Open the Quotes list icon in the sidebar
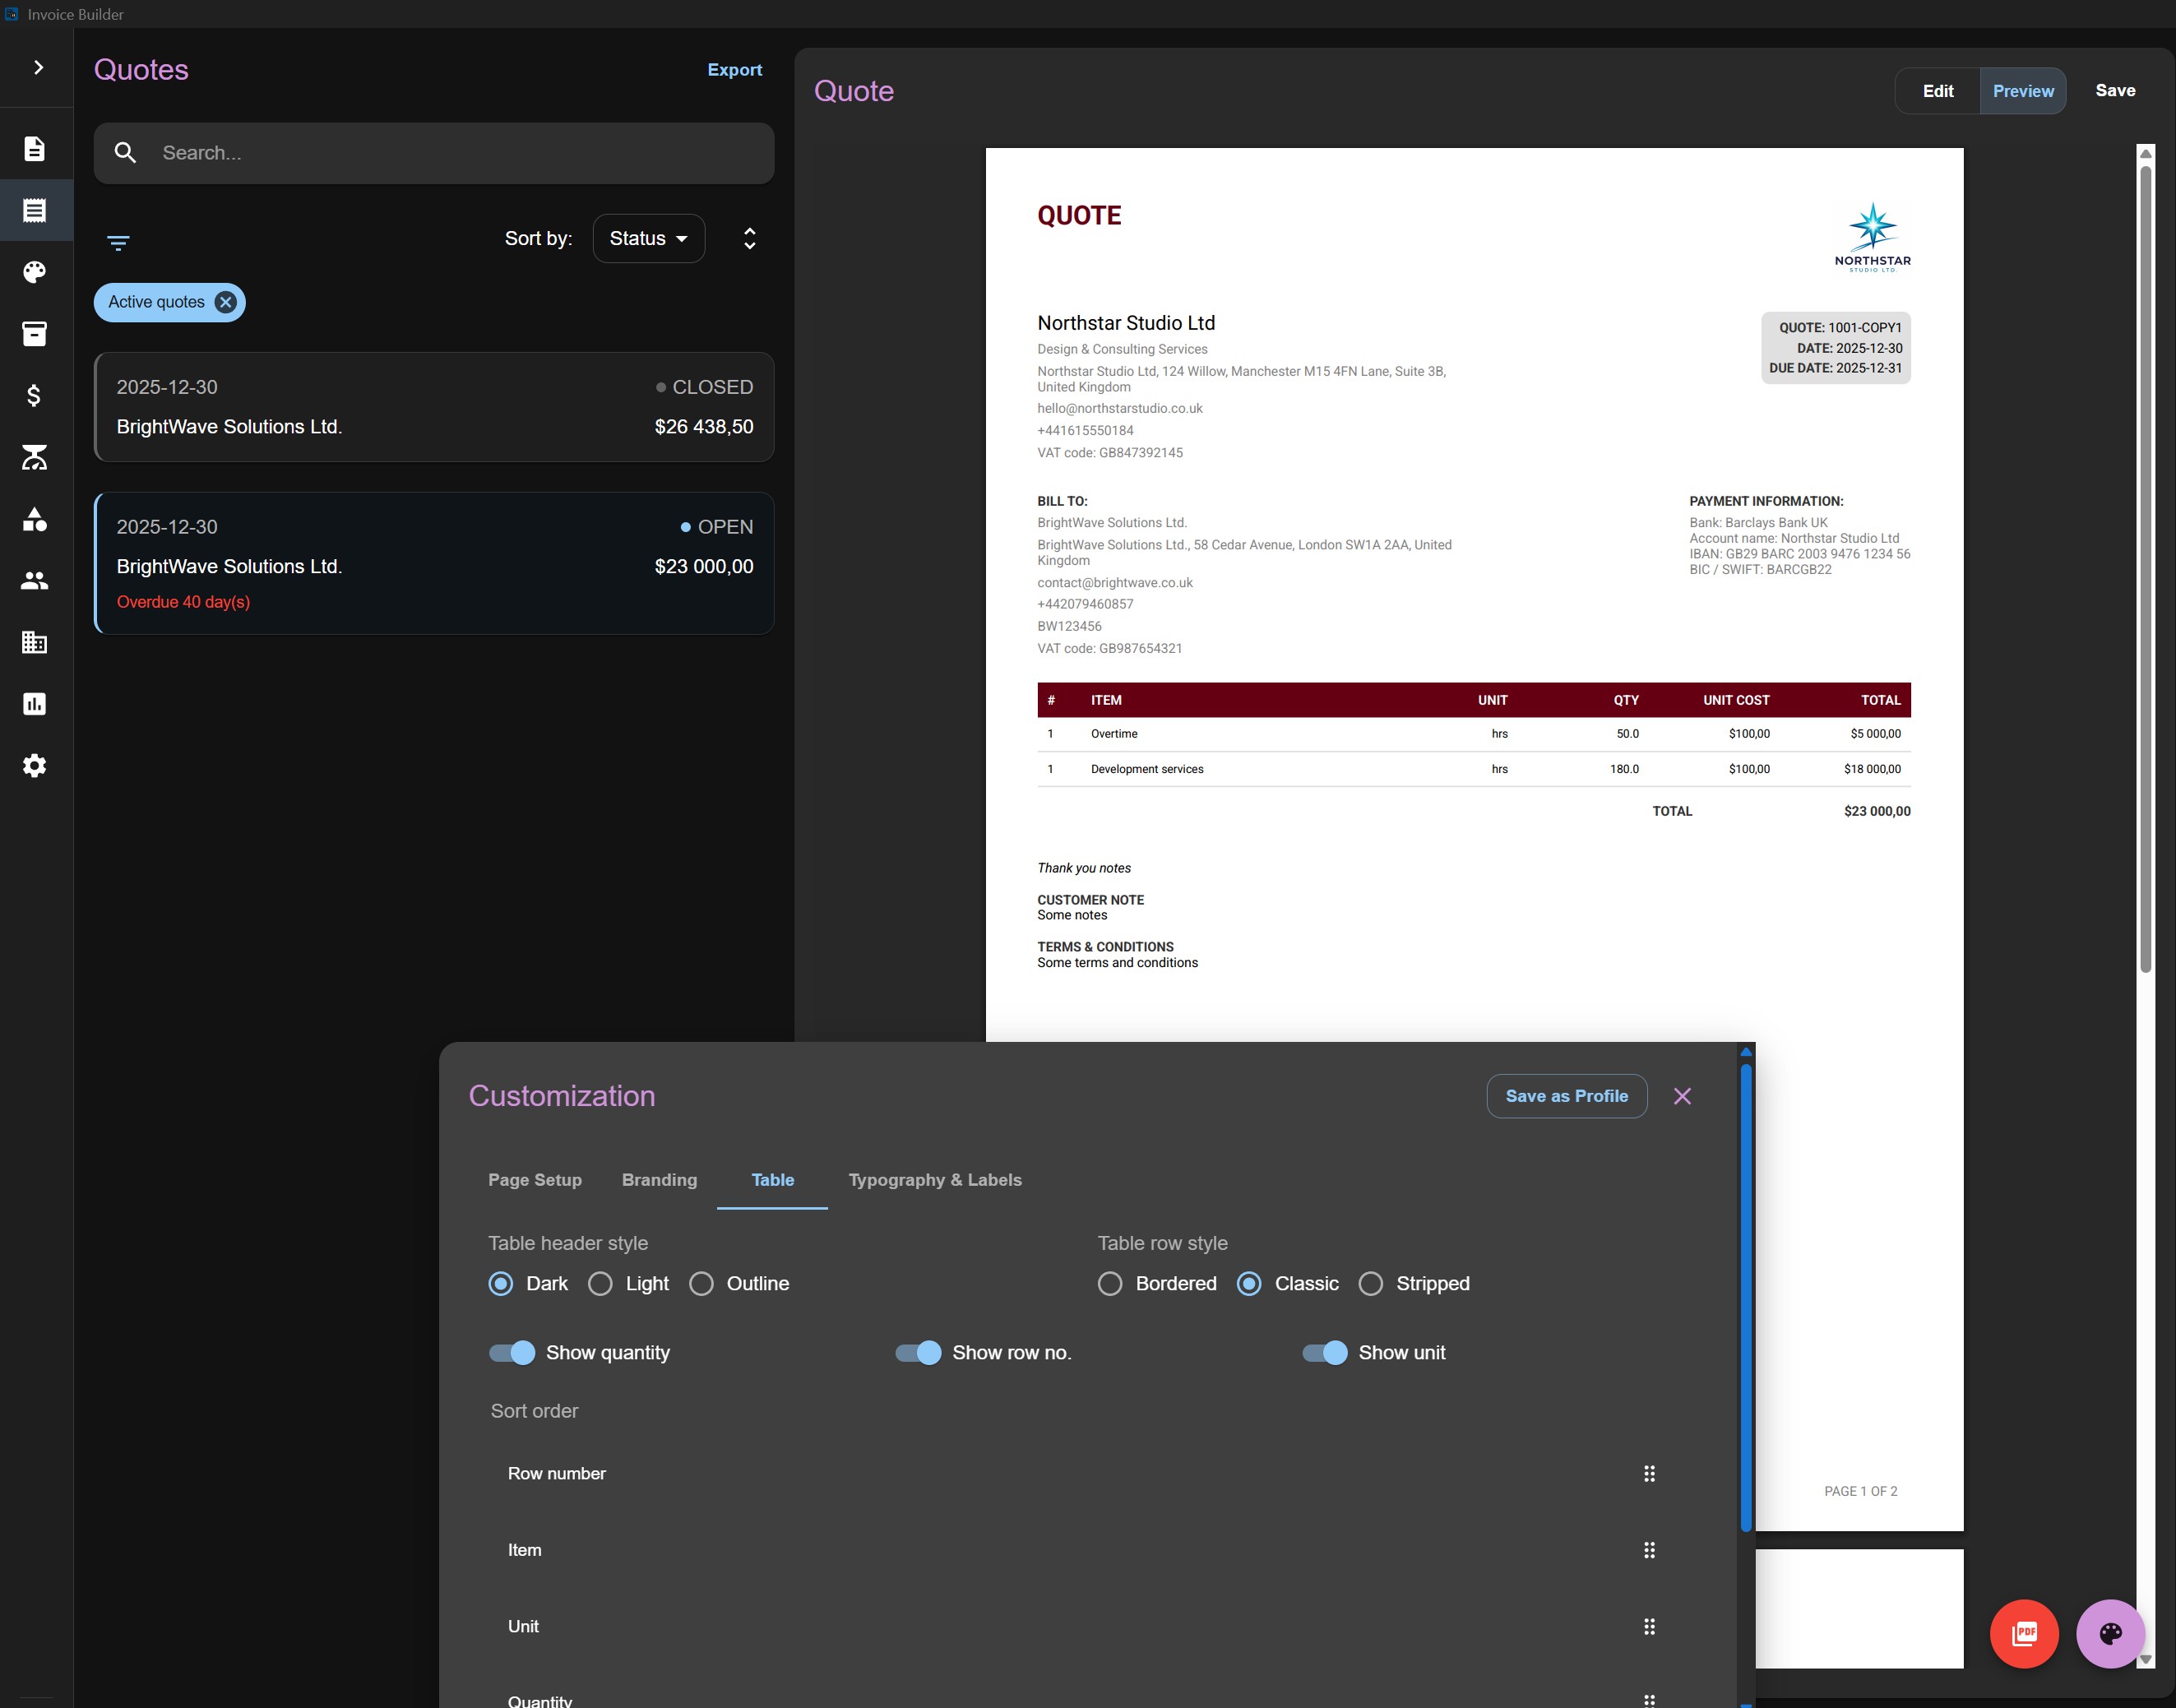Image resolution: width=2176 pixels, height=1708 pixels. [x=35, y=210]
